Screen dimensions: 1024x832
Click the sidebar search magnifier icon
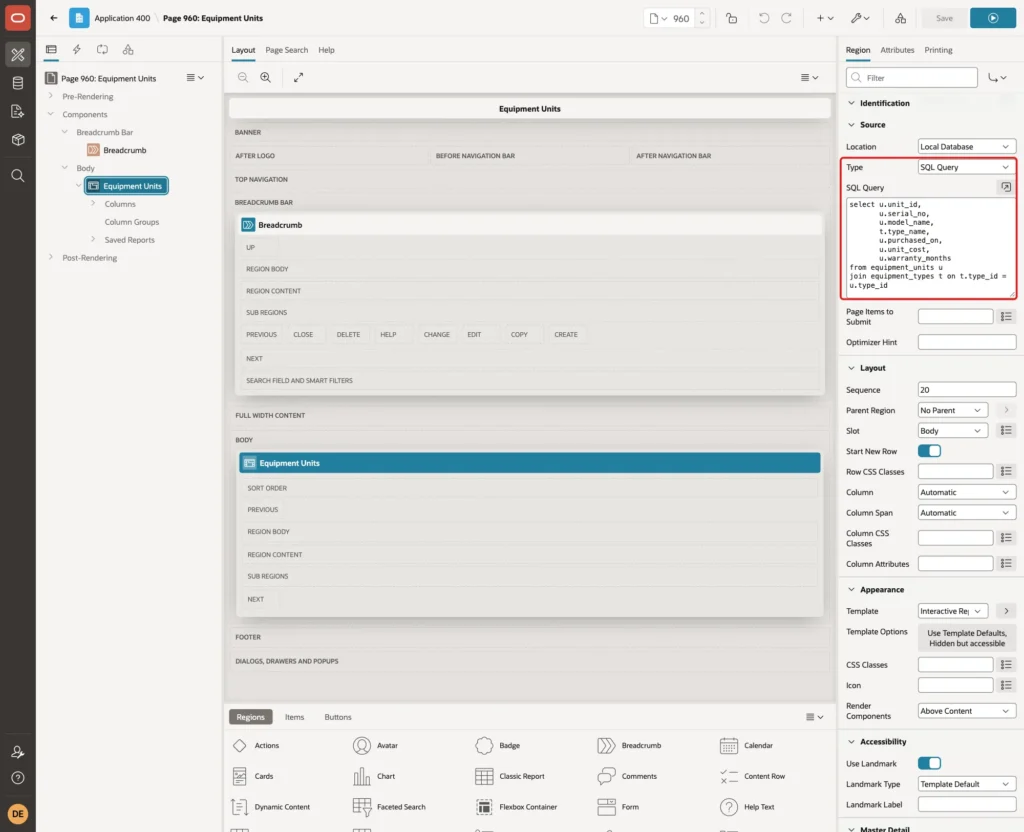(x=18, y=176)
